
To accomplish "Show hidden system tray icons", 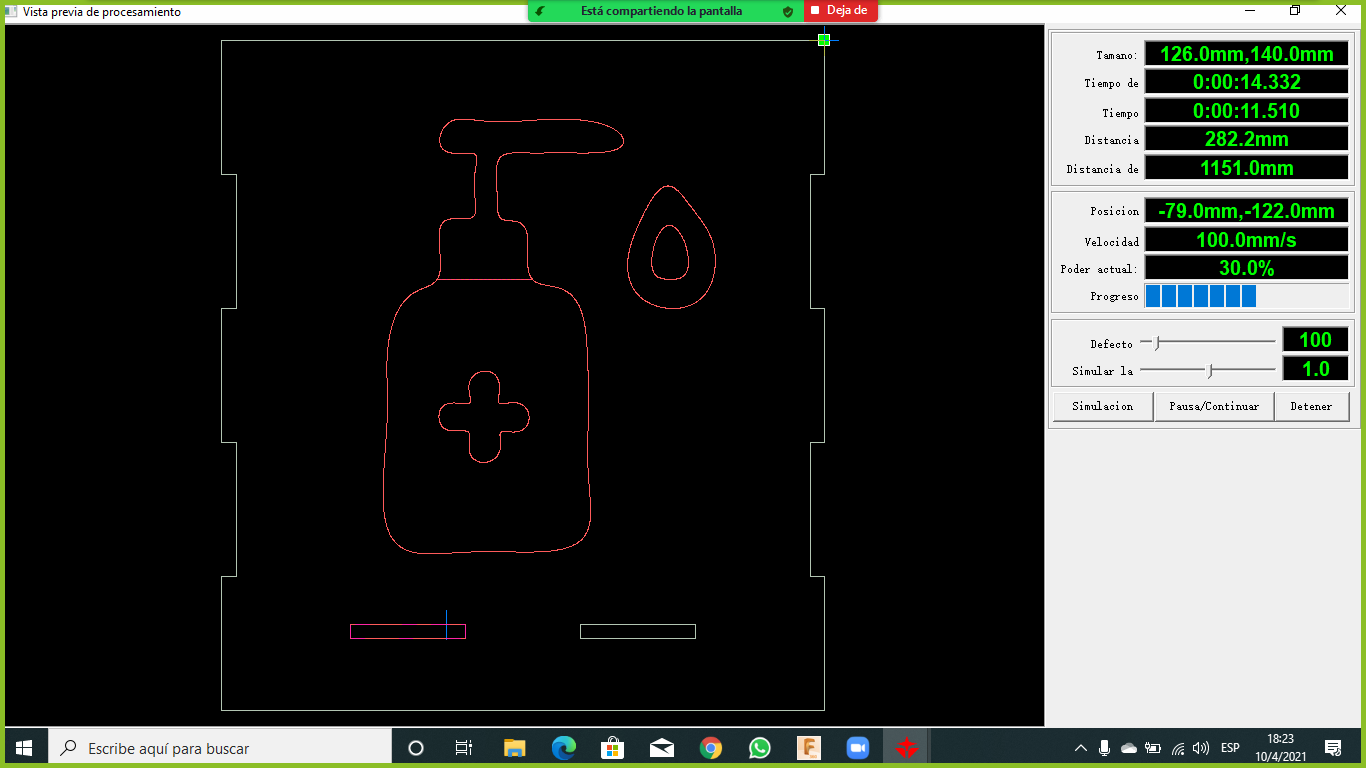I will [x=1081, y=748].
